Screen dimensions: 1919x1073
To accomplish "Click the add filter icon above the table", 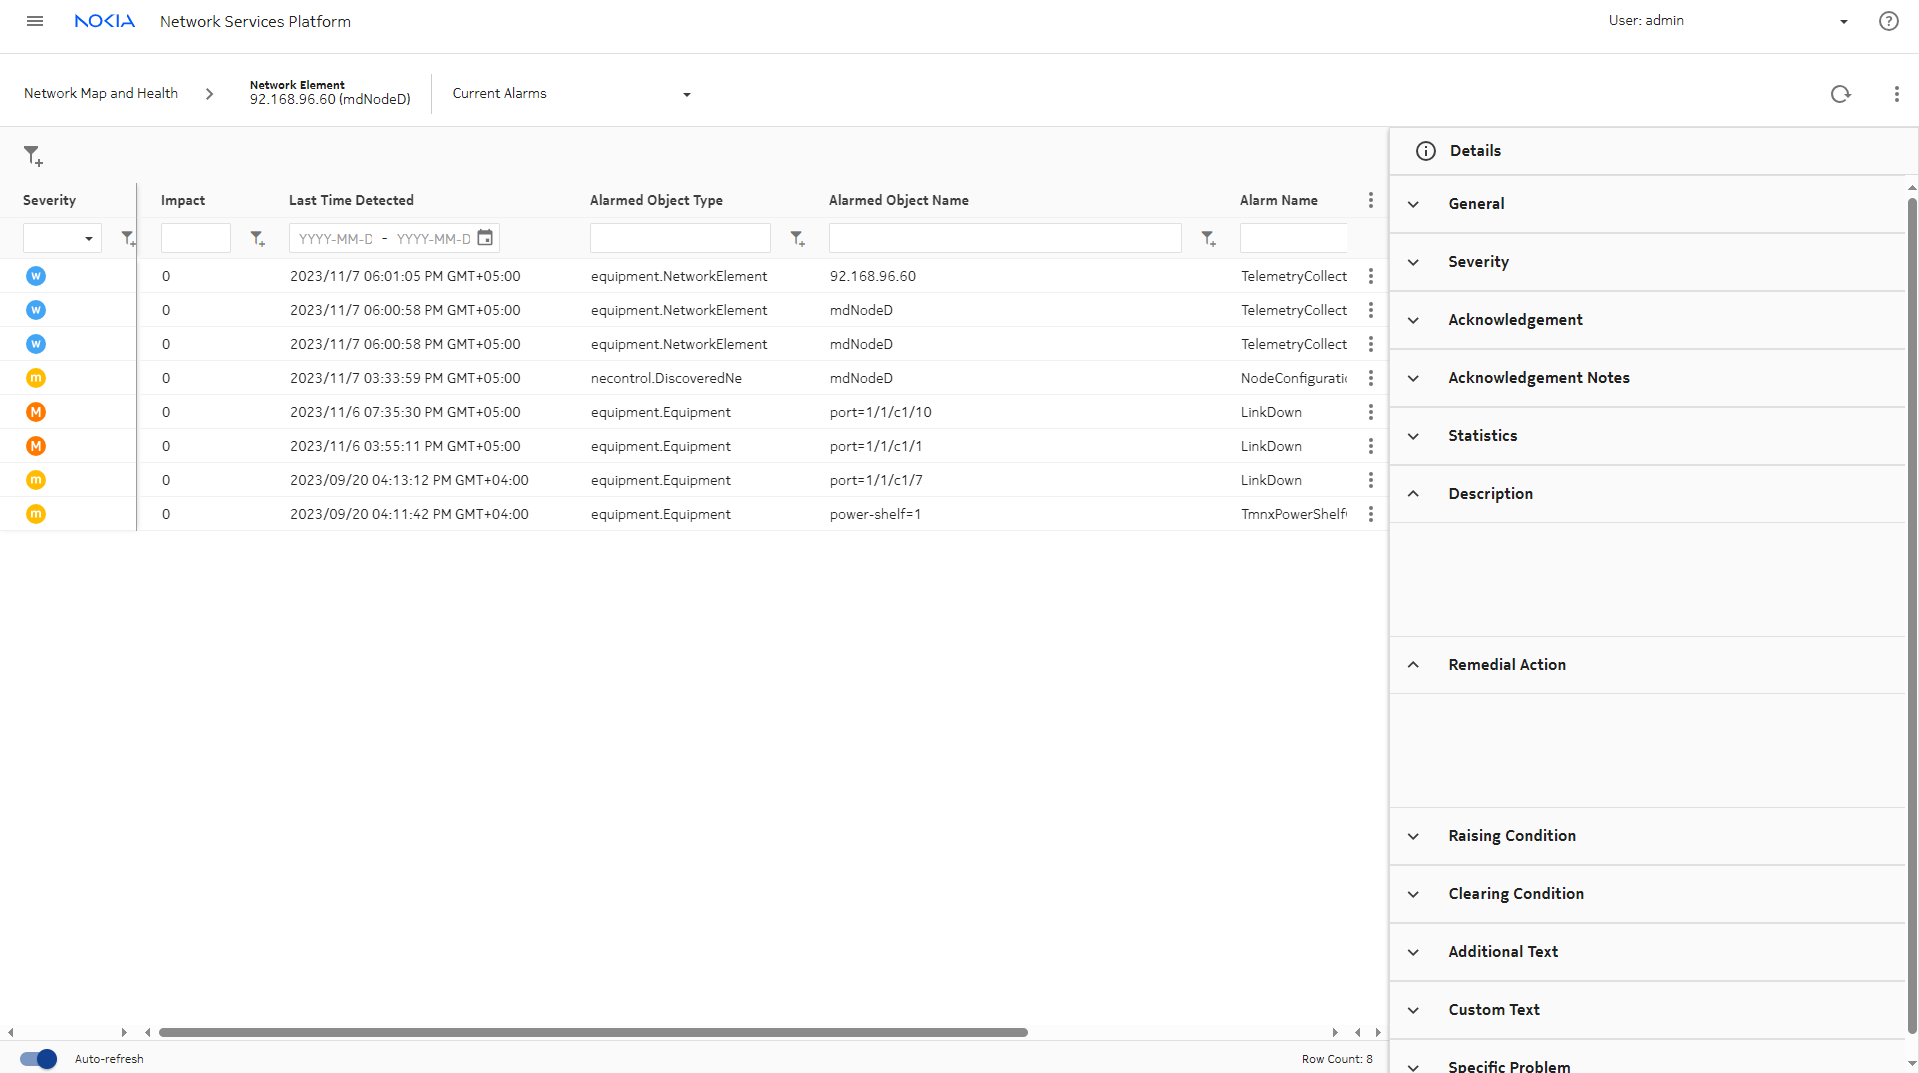I will pyautogui.click(x=33, y=156).
